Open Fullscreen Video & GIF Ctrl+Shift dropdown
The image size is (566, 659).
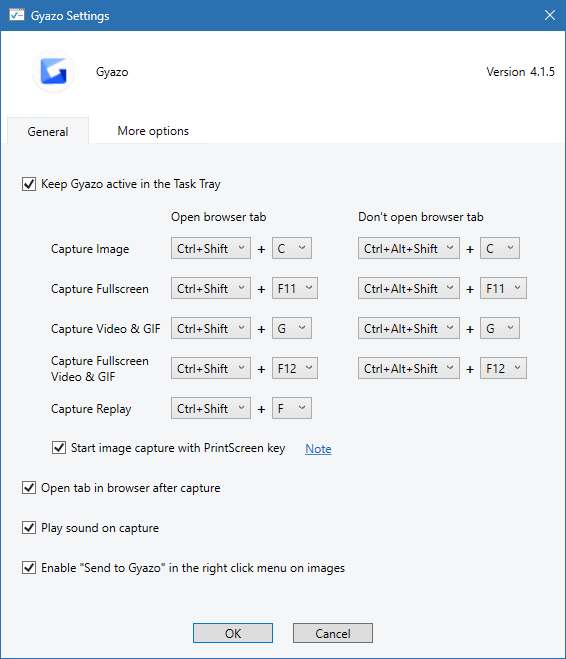[x=211, y=368]
